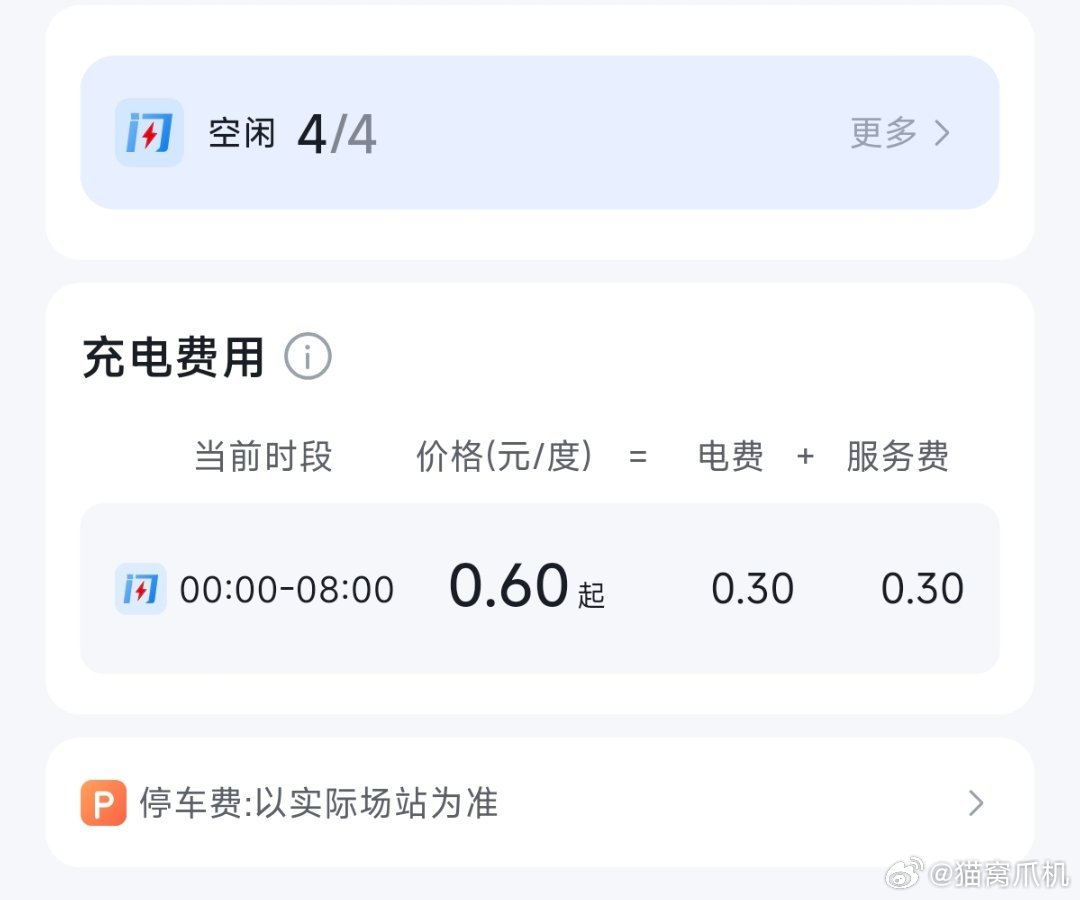Click the 价格(元/度) column header
Screen dimensions: 1080x900
(505, 457)
